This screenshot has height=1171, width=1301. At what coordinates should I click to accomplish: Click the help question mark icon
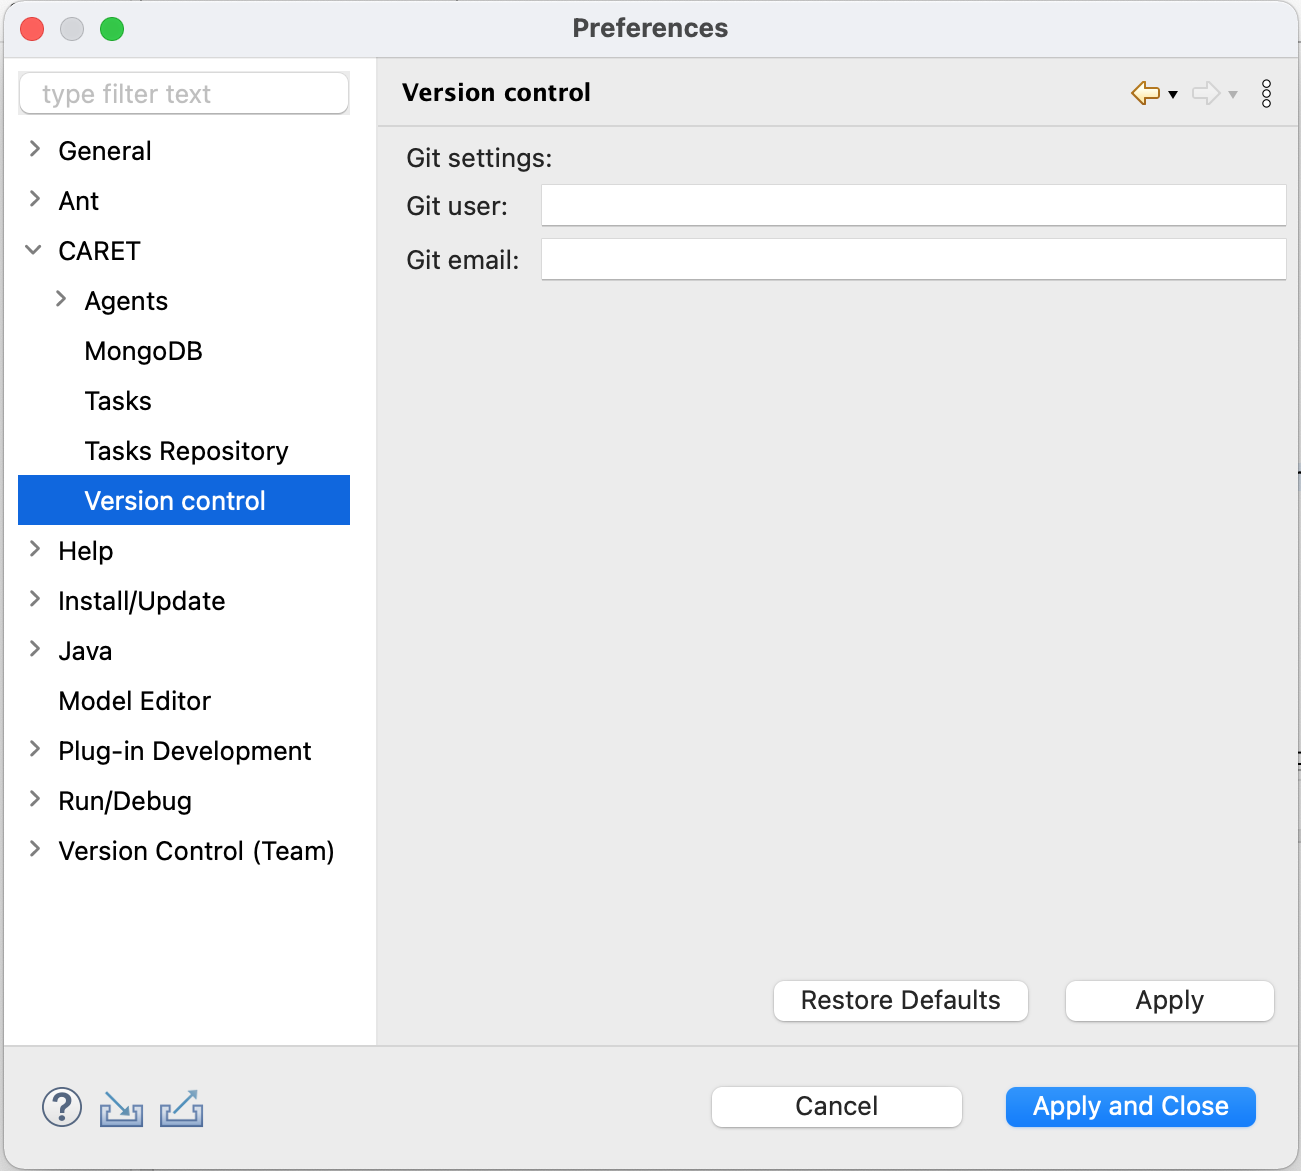61,1107
